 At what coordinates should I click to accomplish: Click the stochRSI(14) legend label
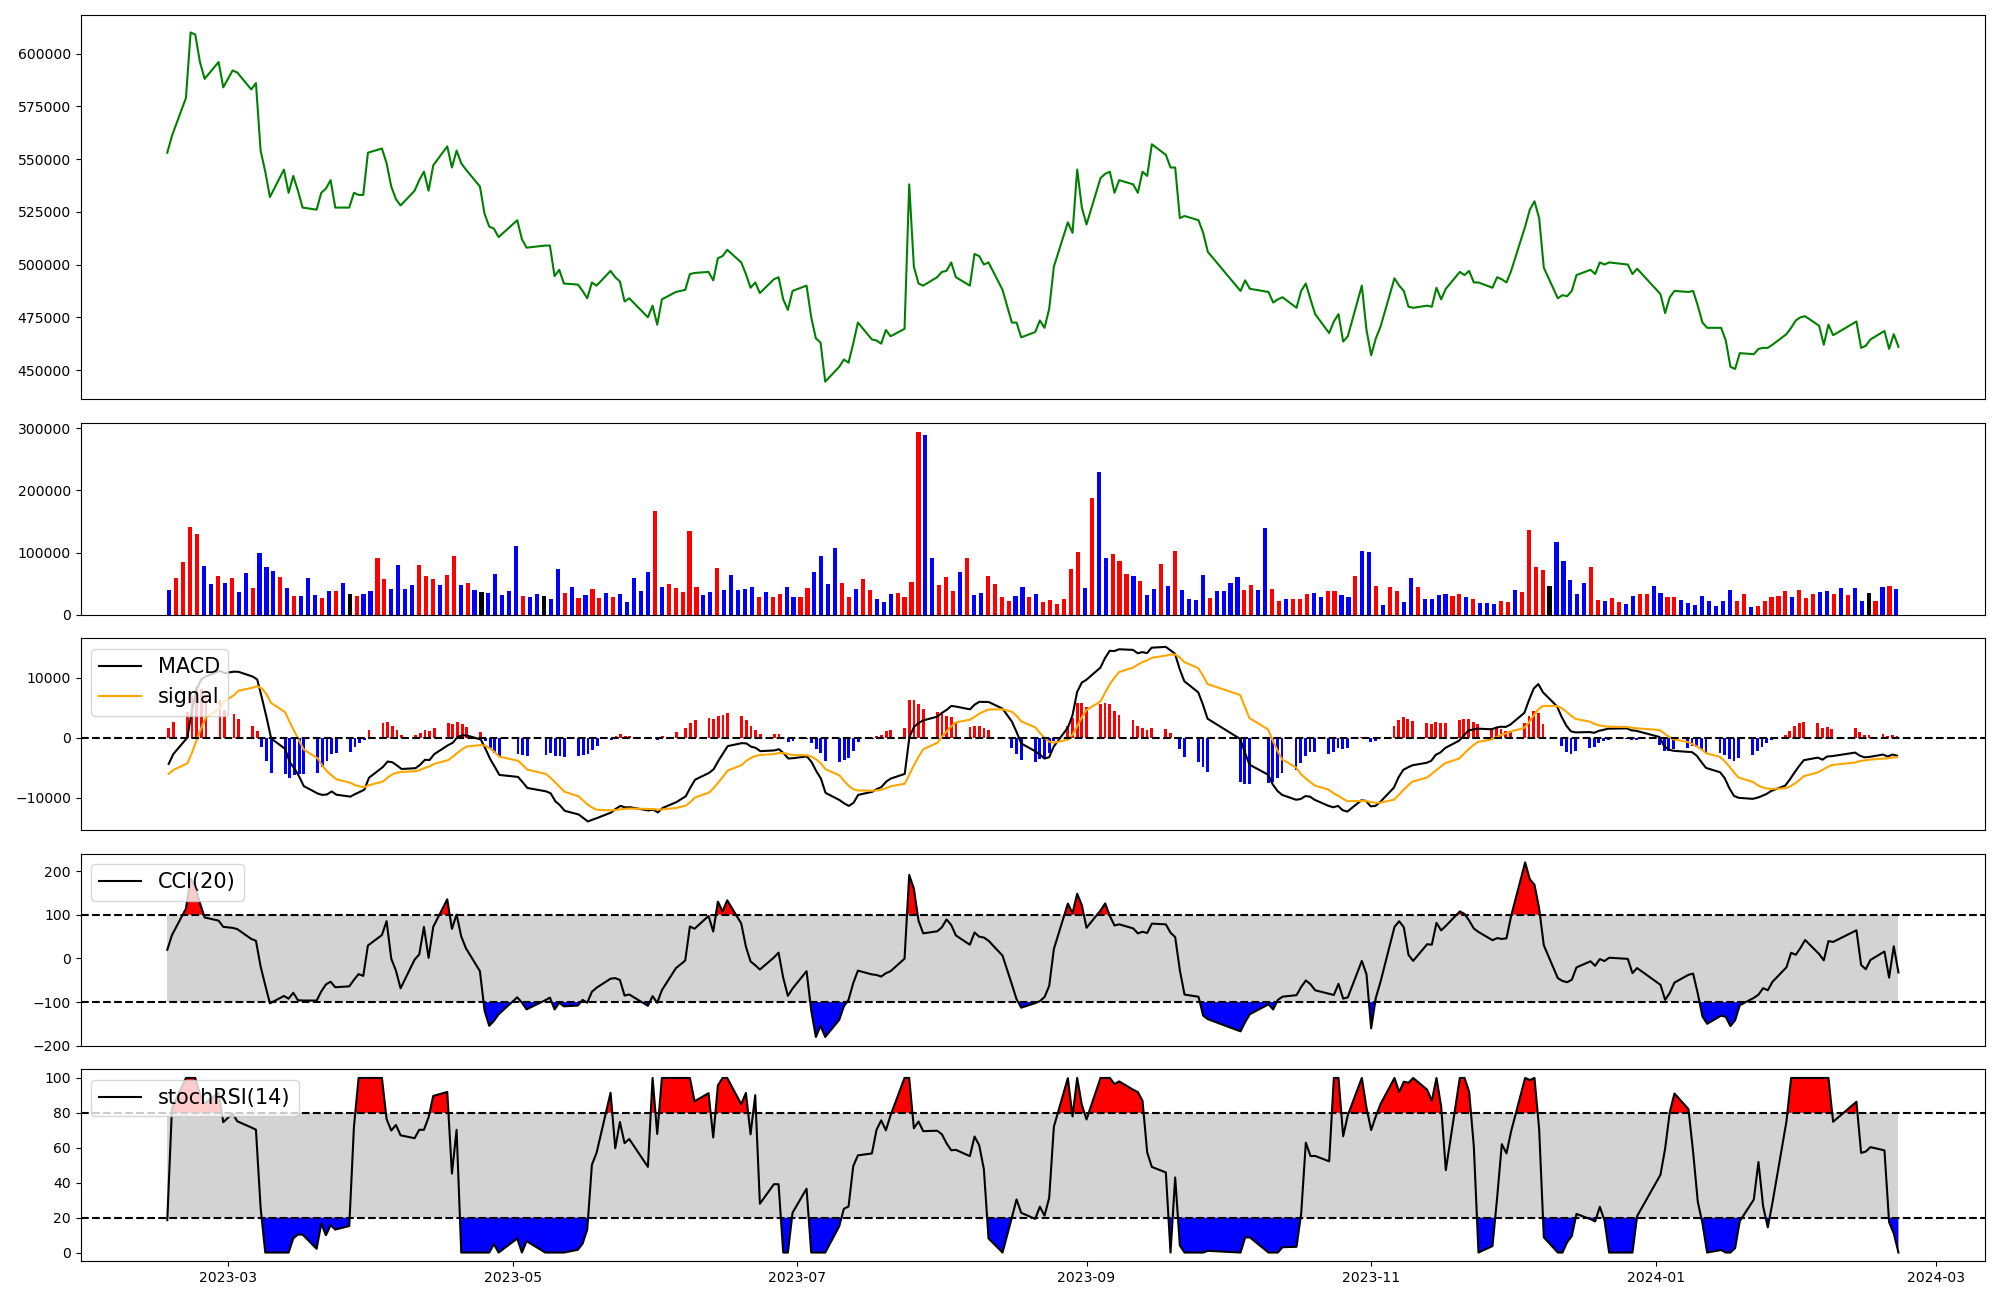(x=223, y=1097)
